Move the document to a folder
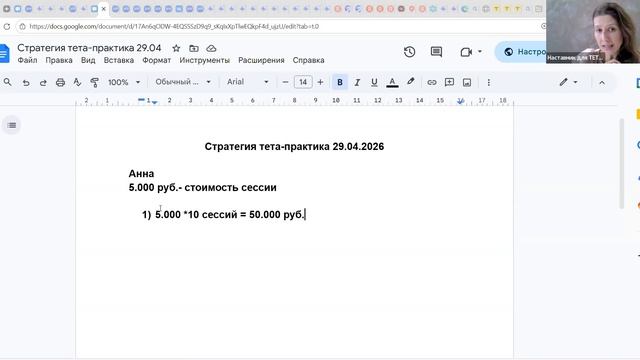 click(194, 48)
